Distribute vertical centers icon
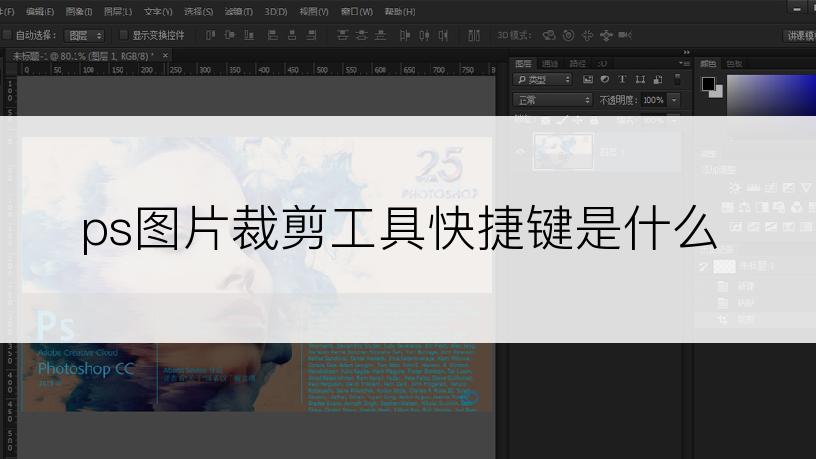The width and height of the screenshot is (816, 459). click(362, 35)
